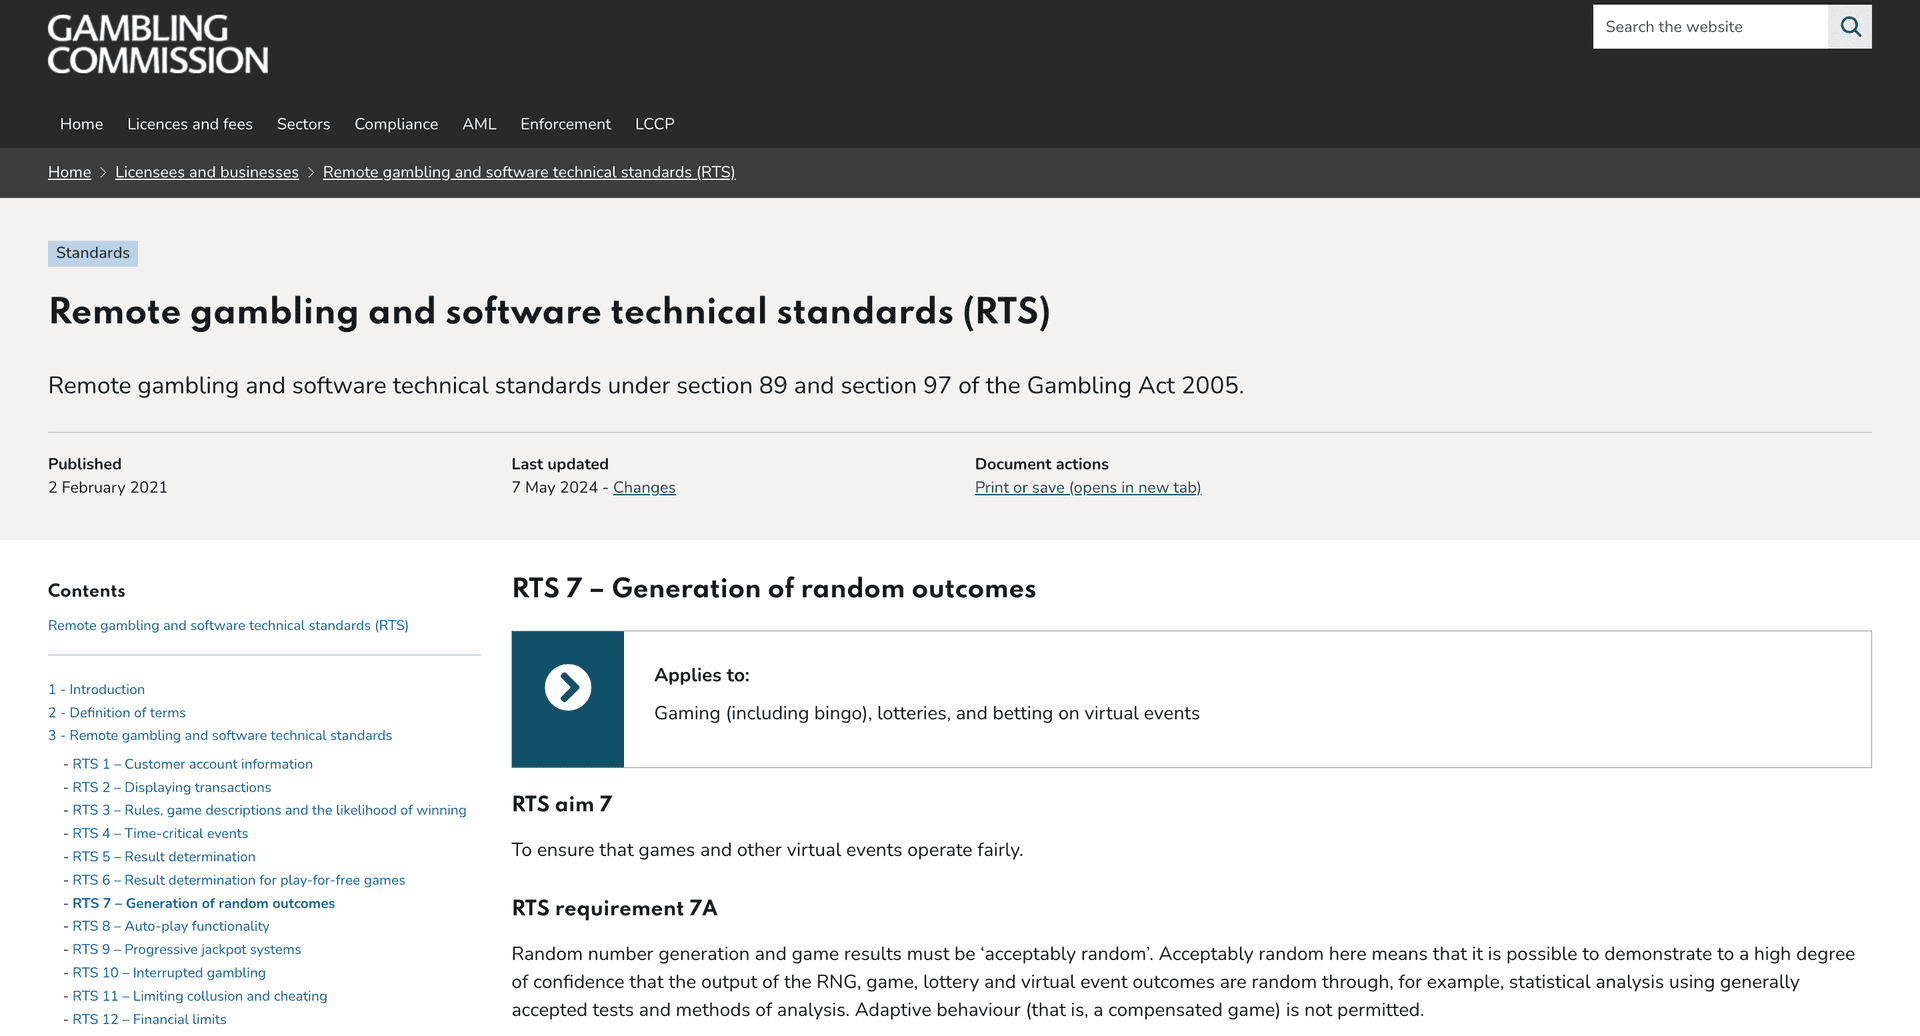Open the AML menu item
Viewport: 1920px width, 1036px height.
479,124
